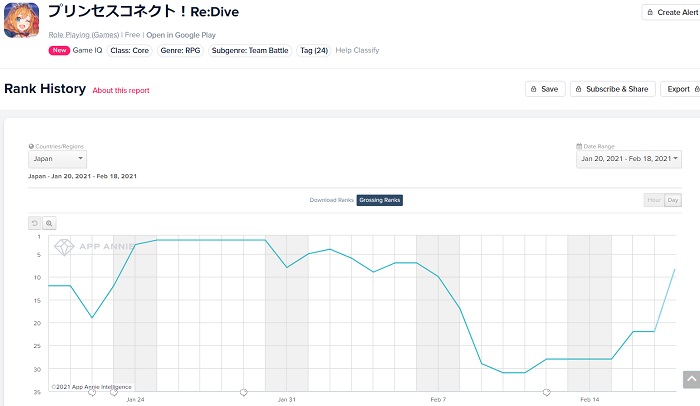Click the Feb 14 x-axis label
This screenshot has height=406, width=700.
[x=590, y=400]
